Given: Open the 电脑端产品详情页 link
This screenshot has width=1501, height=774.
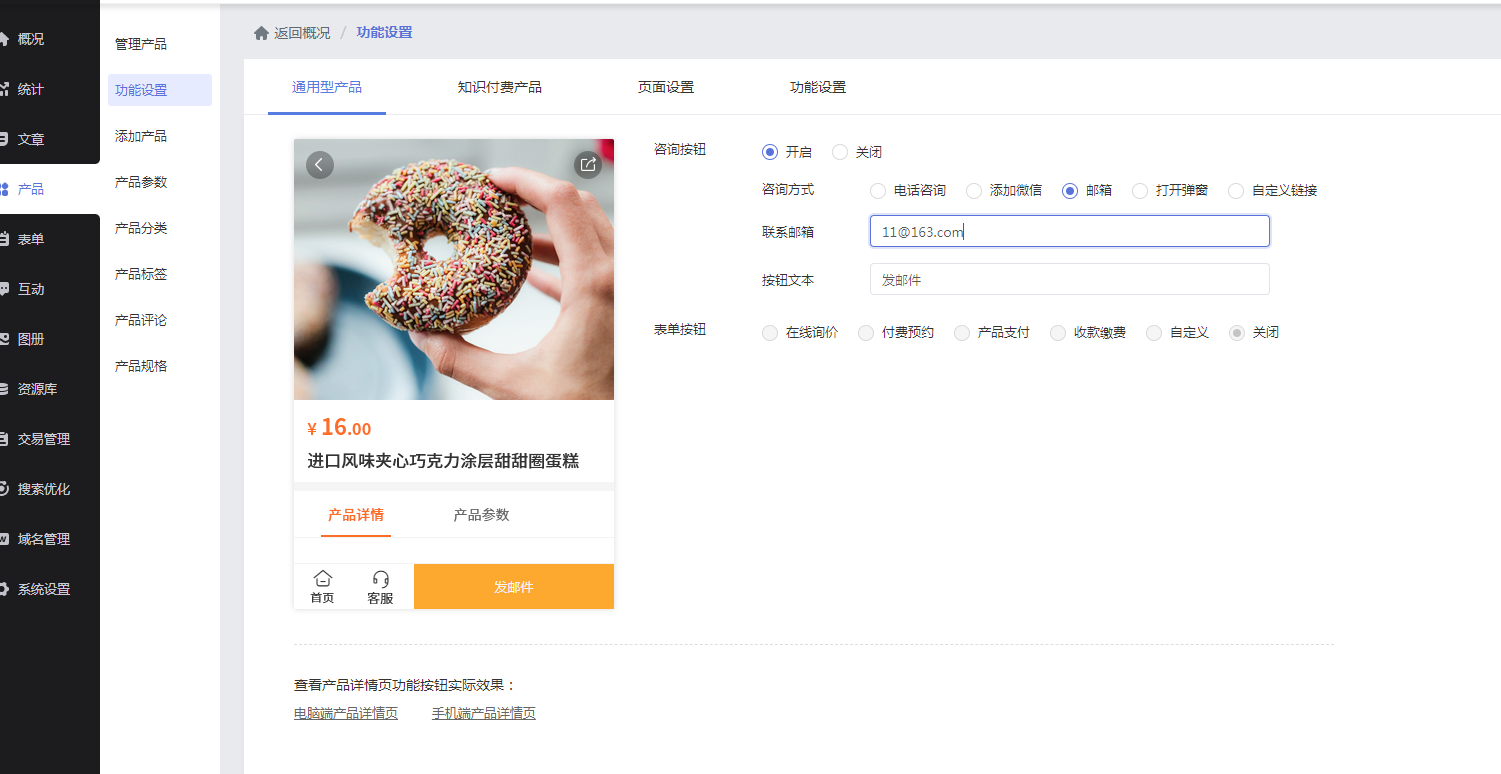Looking at the screenshot, I should [x=346, y=713].
